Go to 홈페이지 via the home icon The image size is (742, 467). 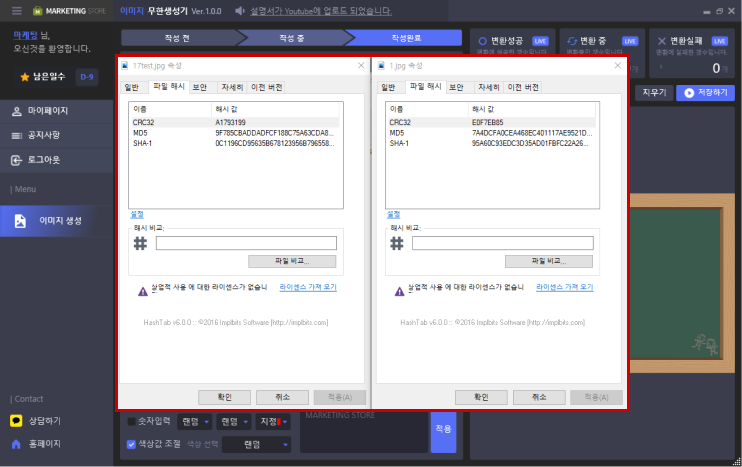42,443
